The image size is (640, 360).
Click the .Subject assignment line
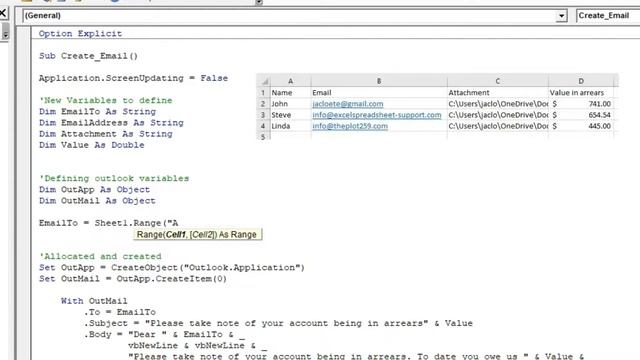tap(278, 323)
